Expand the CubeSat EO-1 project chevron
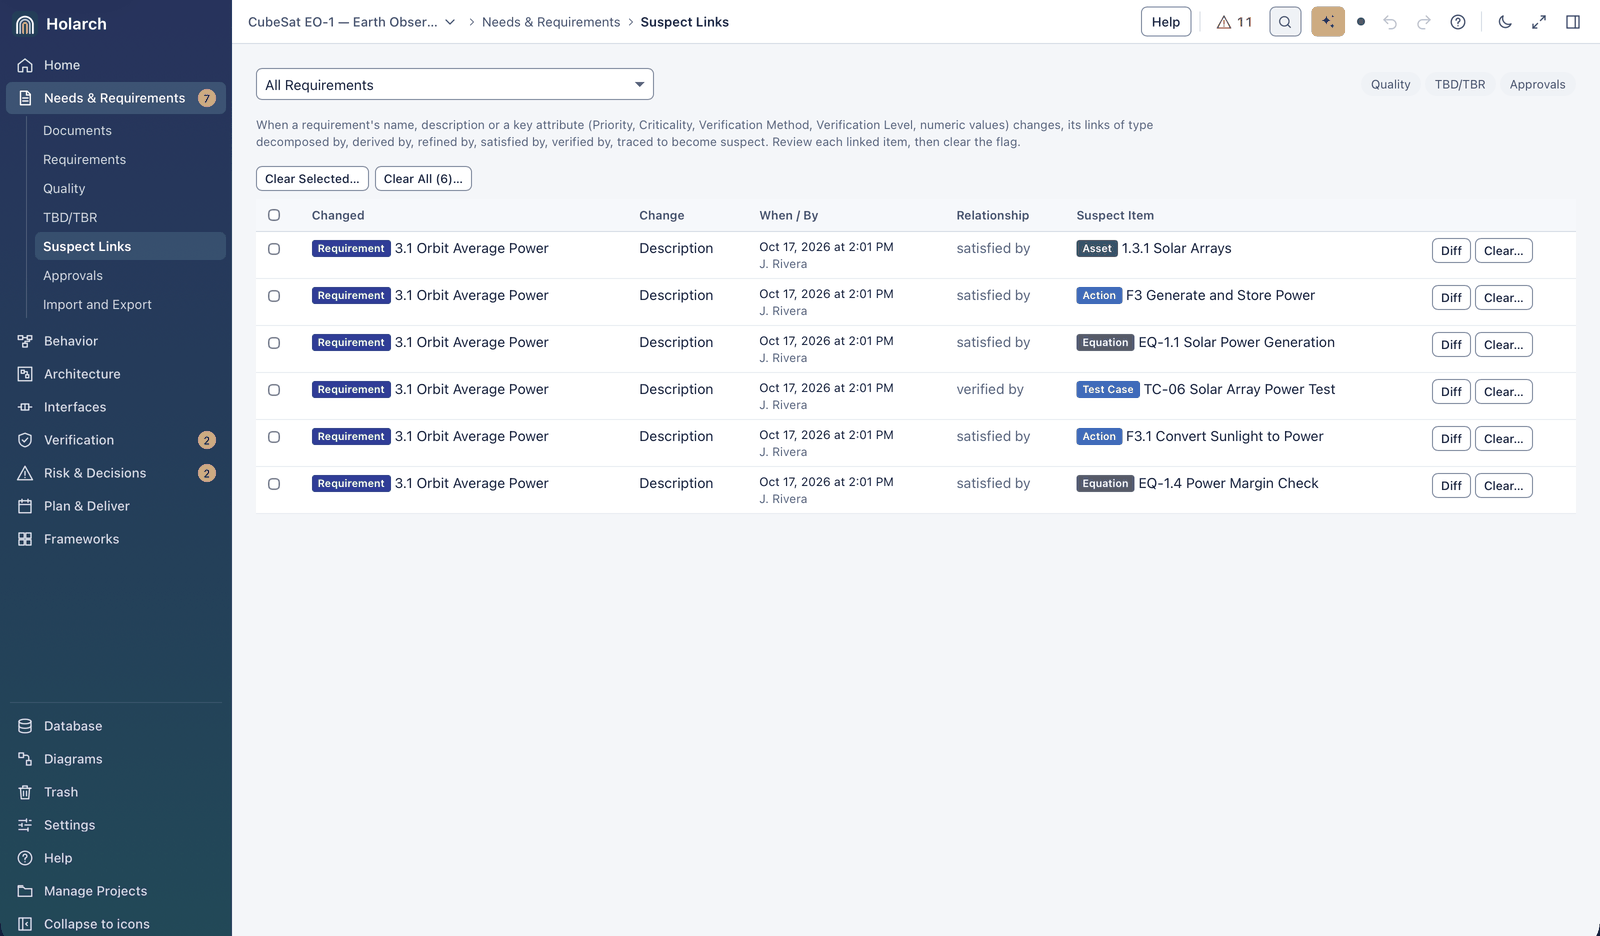1600x936 pixels. 450,22
